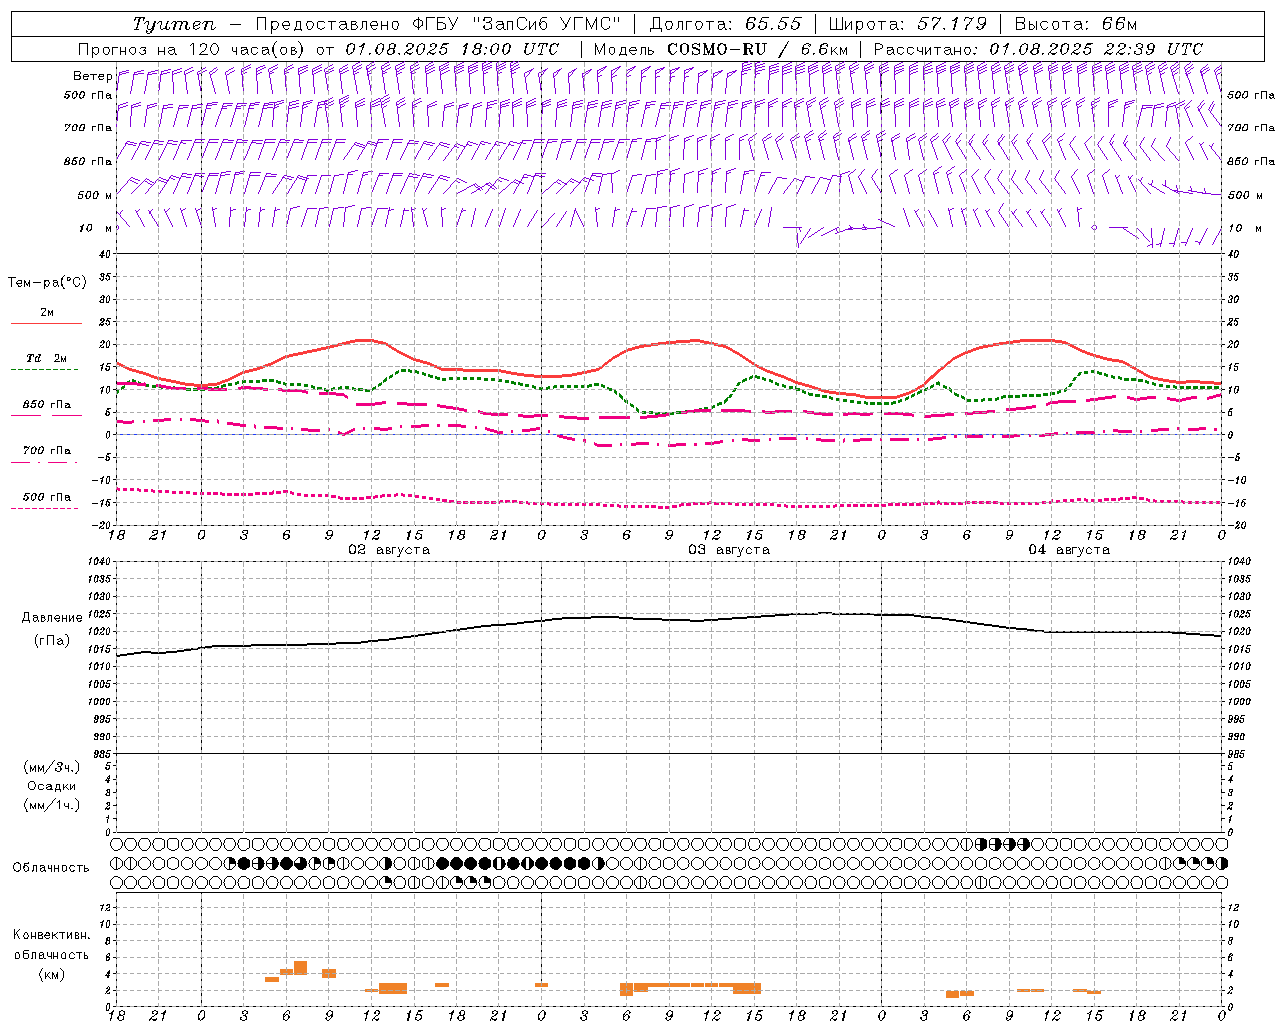This screenshot has width=1280, height=1024.
Task: Click the (гПа) unit label under Давление
Action: pos(51,641)
